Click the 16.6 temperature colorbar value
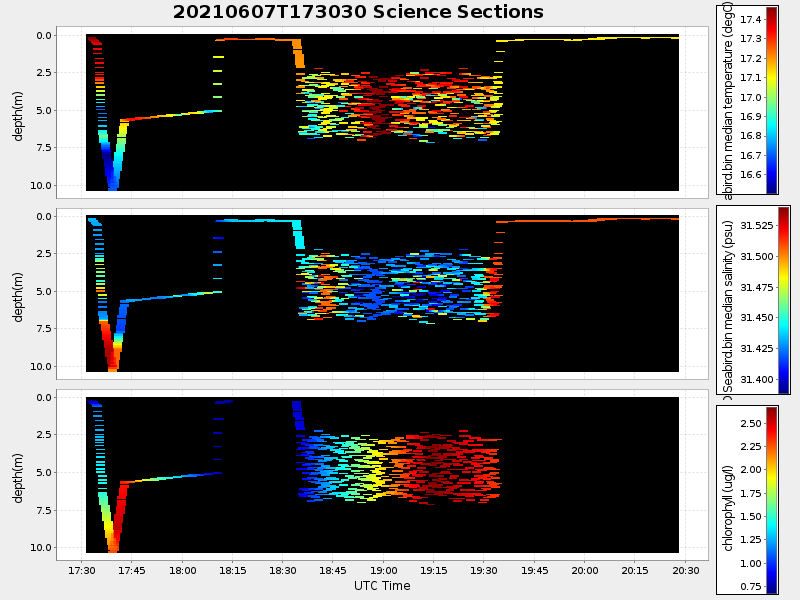 [x=750, y=174]
